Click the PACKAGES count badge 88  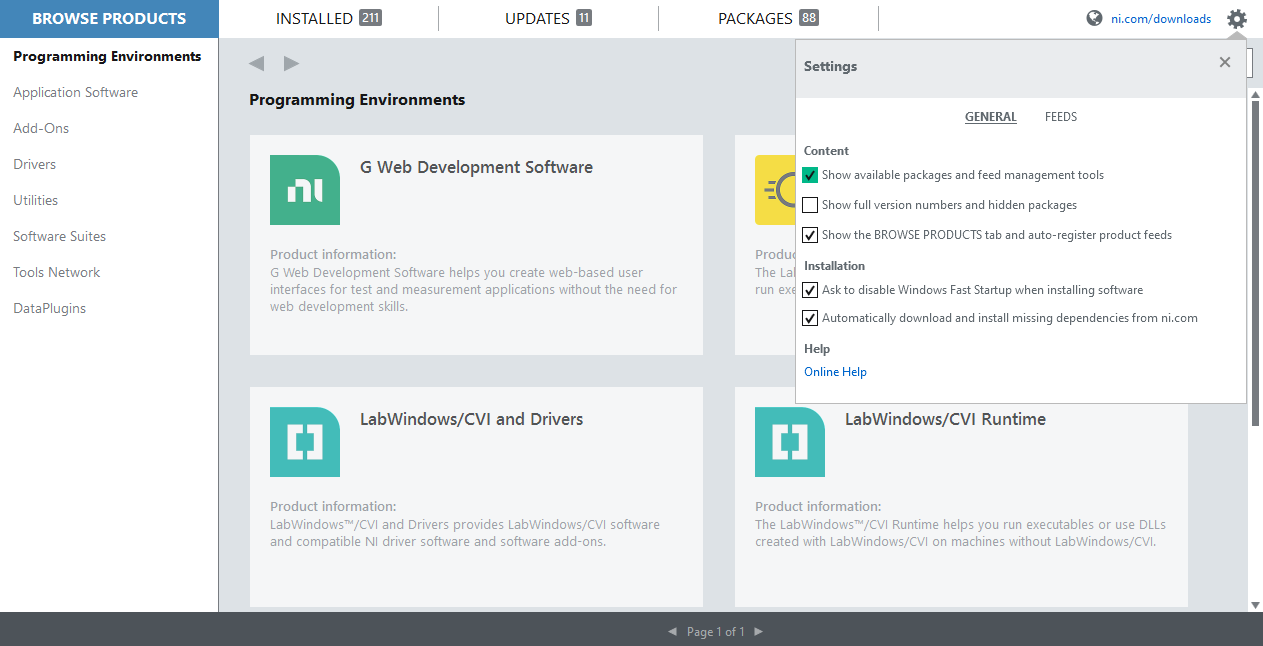(x=809, y=19)
